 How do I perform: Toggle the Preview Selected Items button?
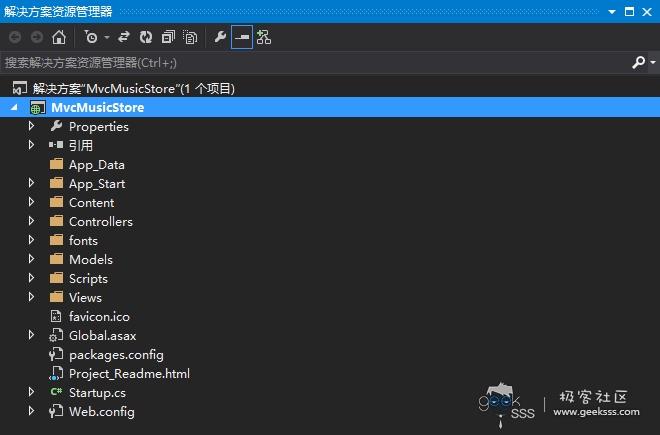click(x=242, y=37)
